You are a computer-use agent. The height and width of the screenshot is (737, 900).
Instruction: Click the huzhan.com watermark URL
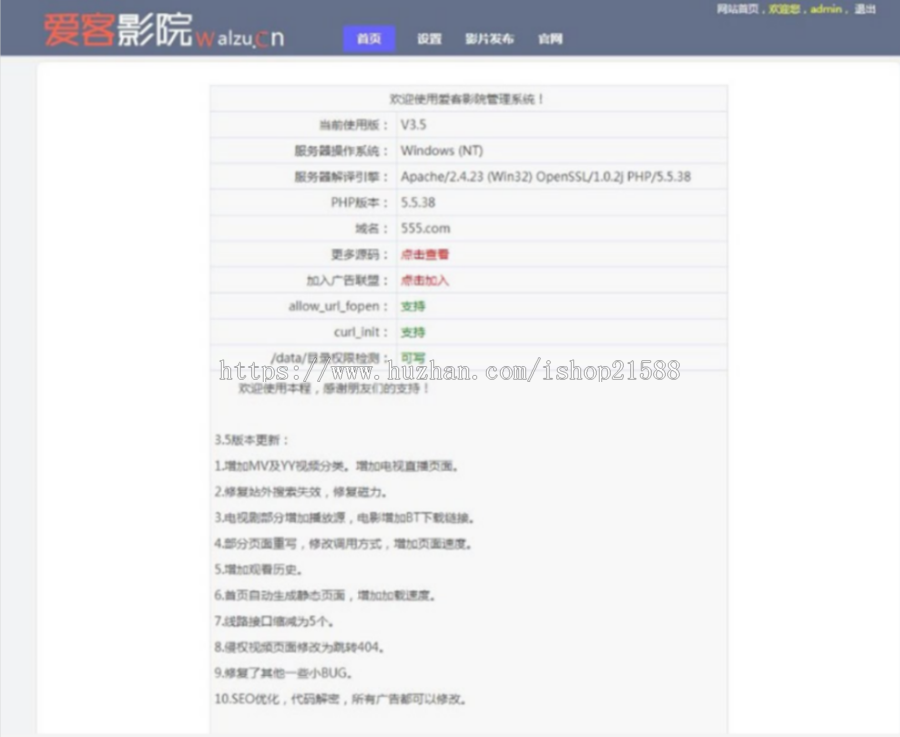point(450,369)
